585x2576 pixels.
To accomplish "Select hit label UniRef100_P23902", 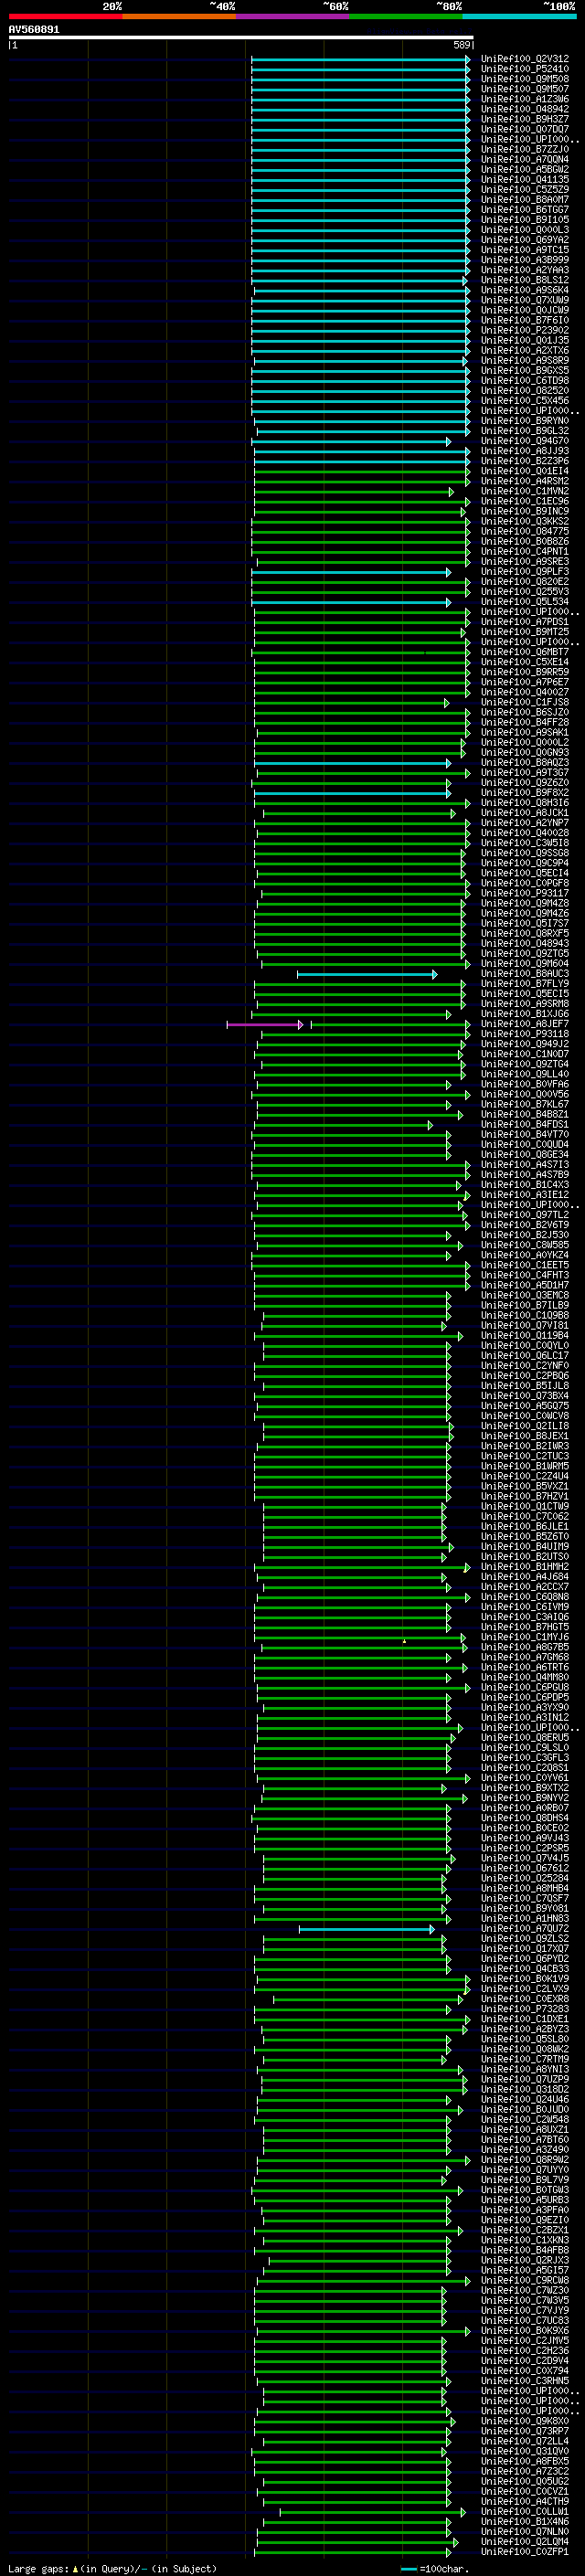I will click(x=525, y=331).
